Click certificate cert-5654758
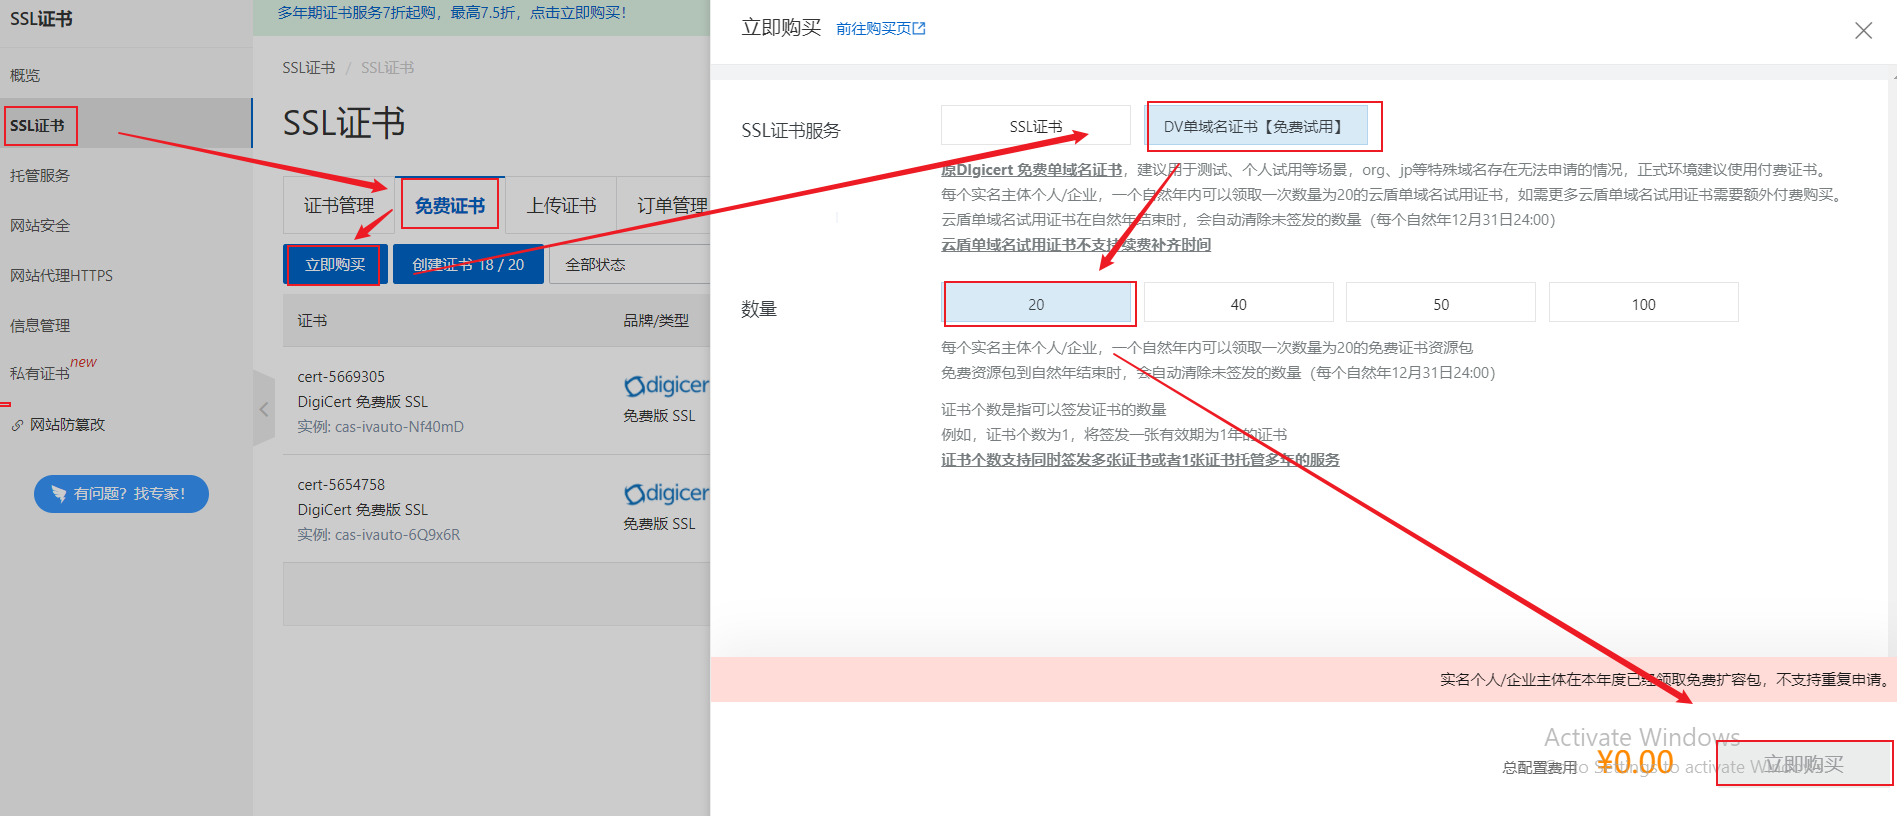The image size is (1897, 816). pos(341,485)
